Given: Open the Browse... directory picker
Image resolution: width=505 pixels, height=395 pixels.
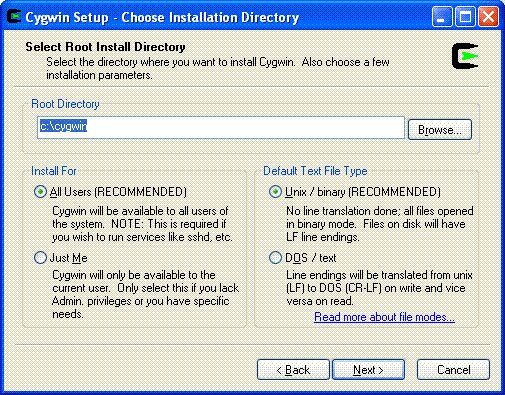Looking at the screenshot, I should coord(440,129).
